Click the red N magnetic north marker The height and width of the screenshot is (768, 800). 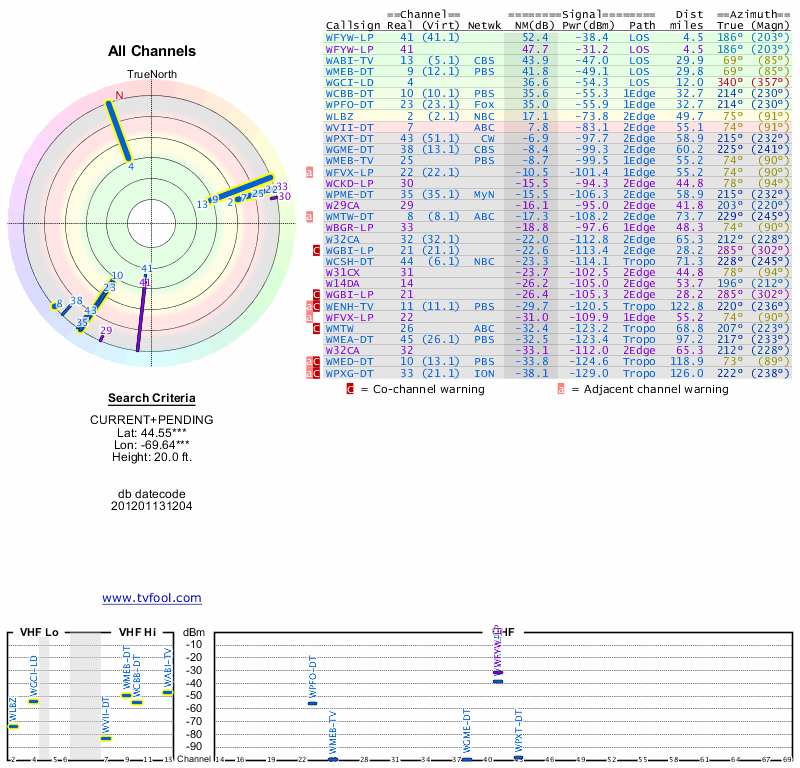tap(119, 96)
